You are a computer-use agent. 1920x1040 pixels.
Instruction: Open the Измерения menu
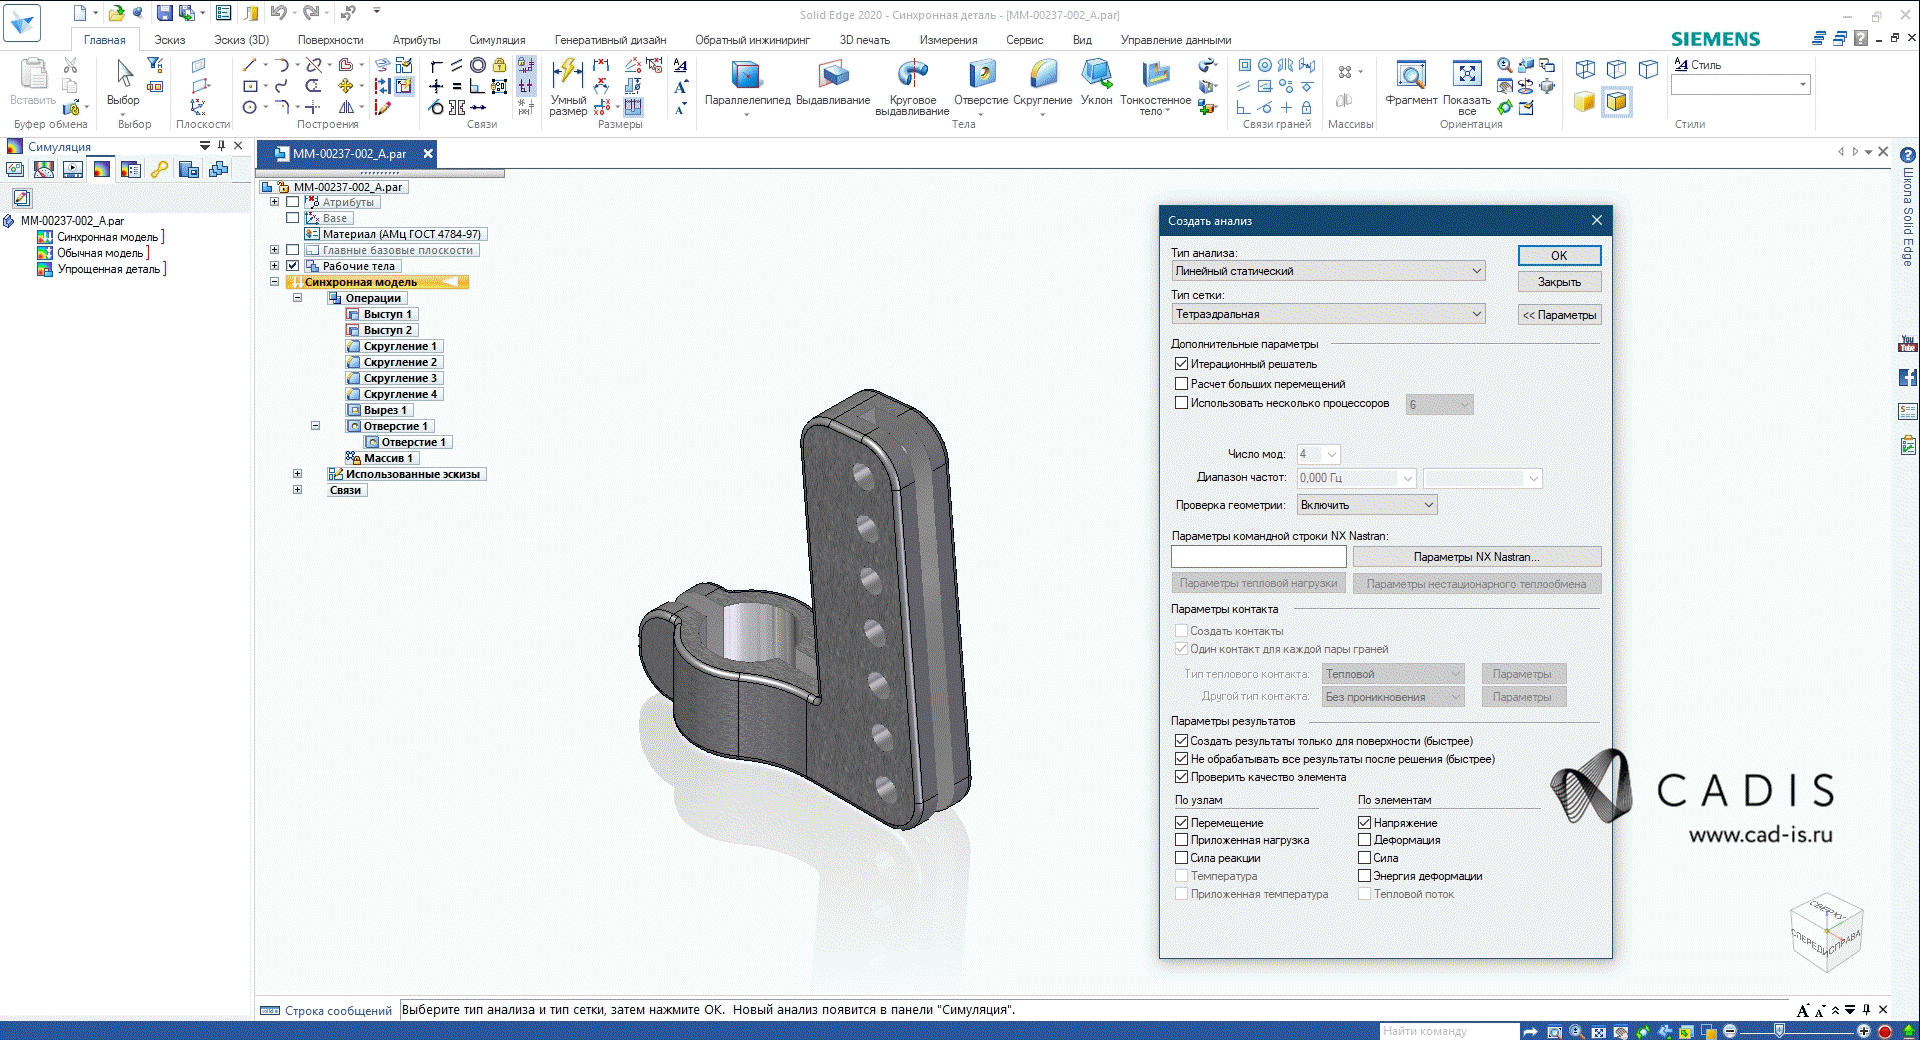pos(948,40)
